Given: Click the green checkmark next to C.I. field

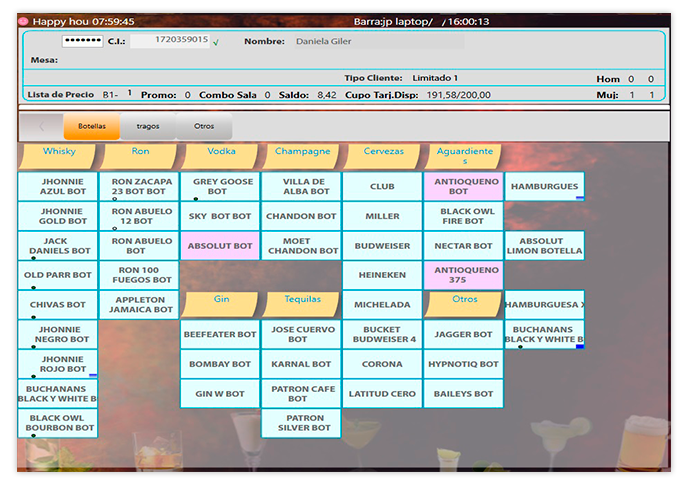Looking at the screenshot, I should click(x=216, y=42).
